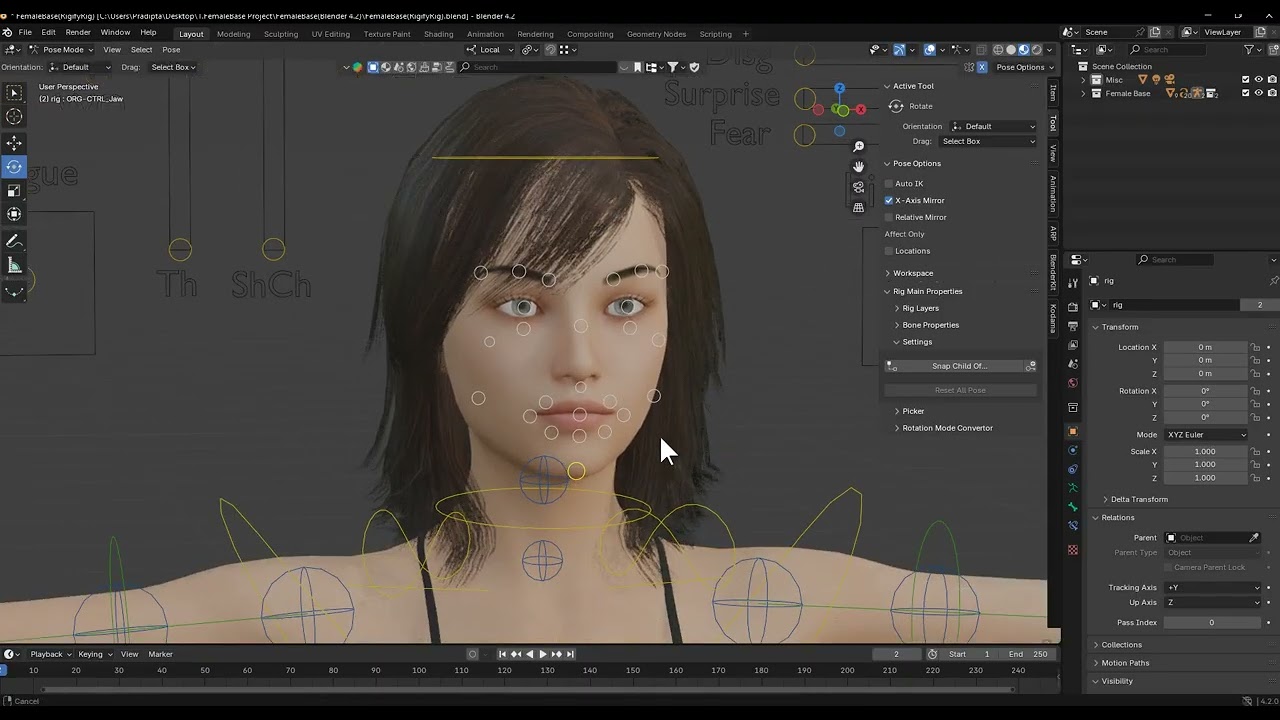Select the Cursor tool in toolbar
Viewport: 1280px width, 720px height.
point(14,117)
